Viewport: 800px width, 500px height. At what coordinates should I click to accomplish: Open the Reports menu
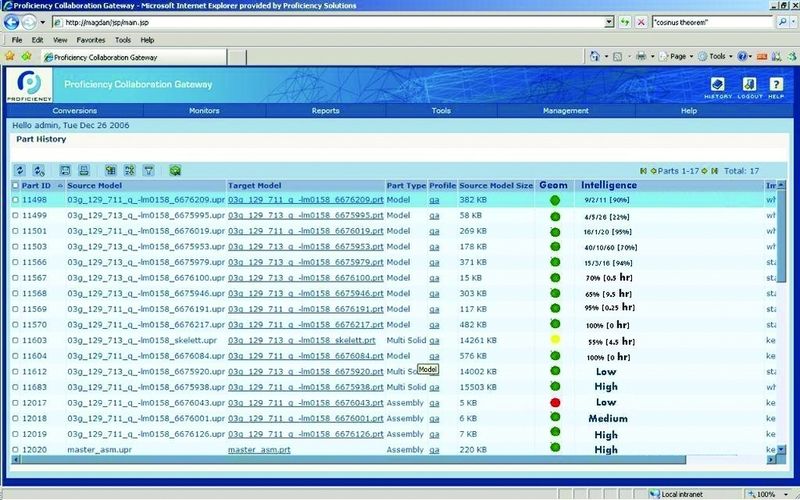(x=326, y=111)
